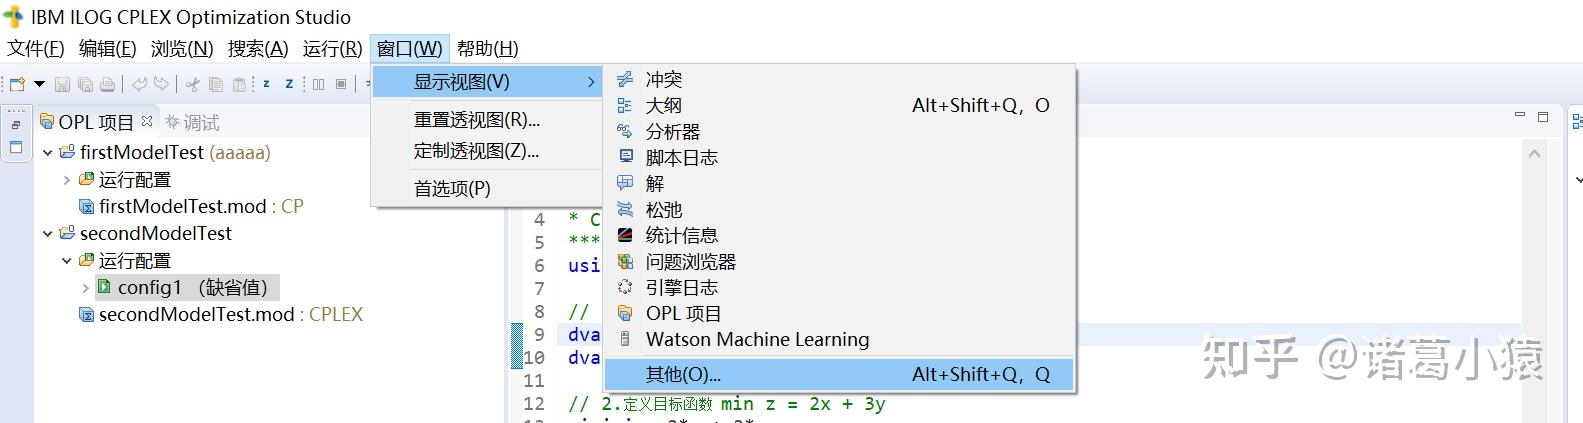Open the outline icon in right panel

coord(1577,122)
